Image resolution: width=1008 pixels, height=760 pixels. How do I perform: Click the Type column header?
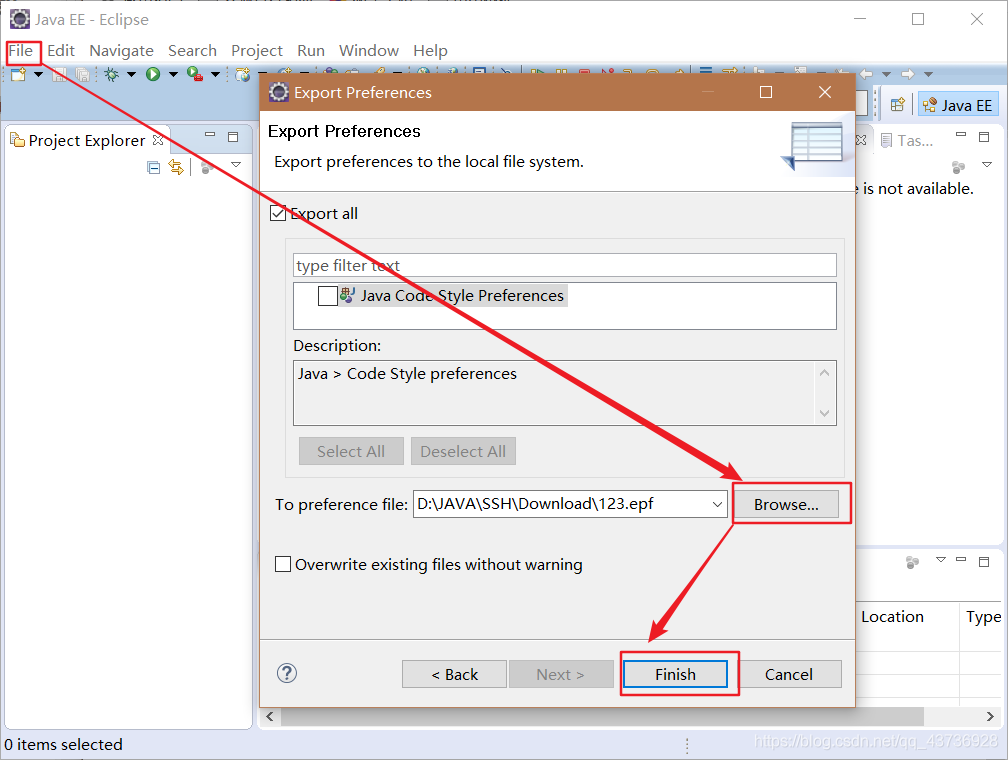coord(984,617)
